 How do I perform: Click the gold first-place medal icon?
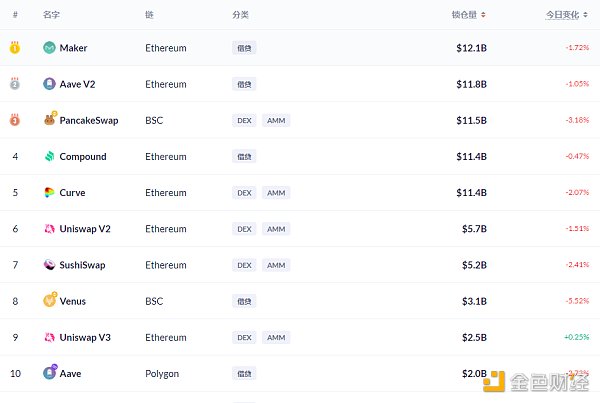coord(15,48)
